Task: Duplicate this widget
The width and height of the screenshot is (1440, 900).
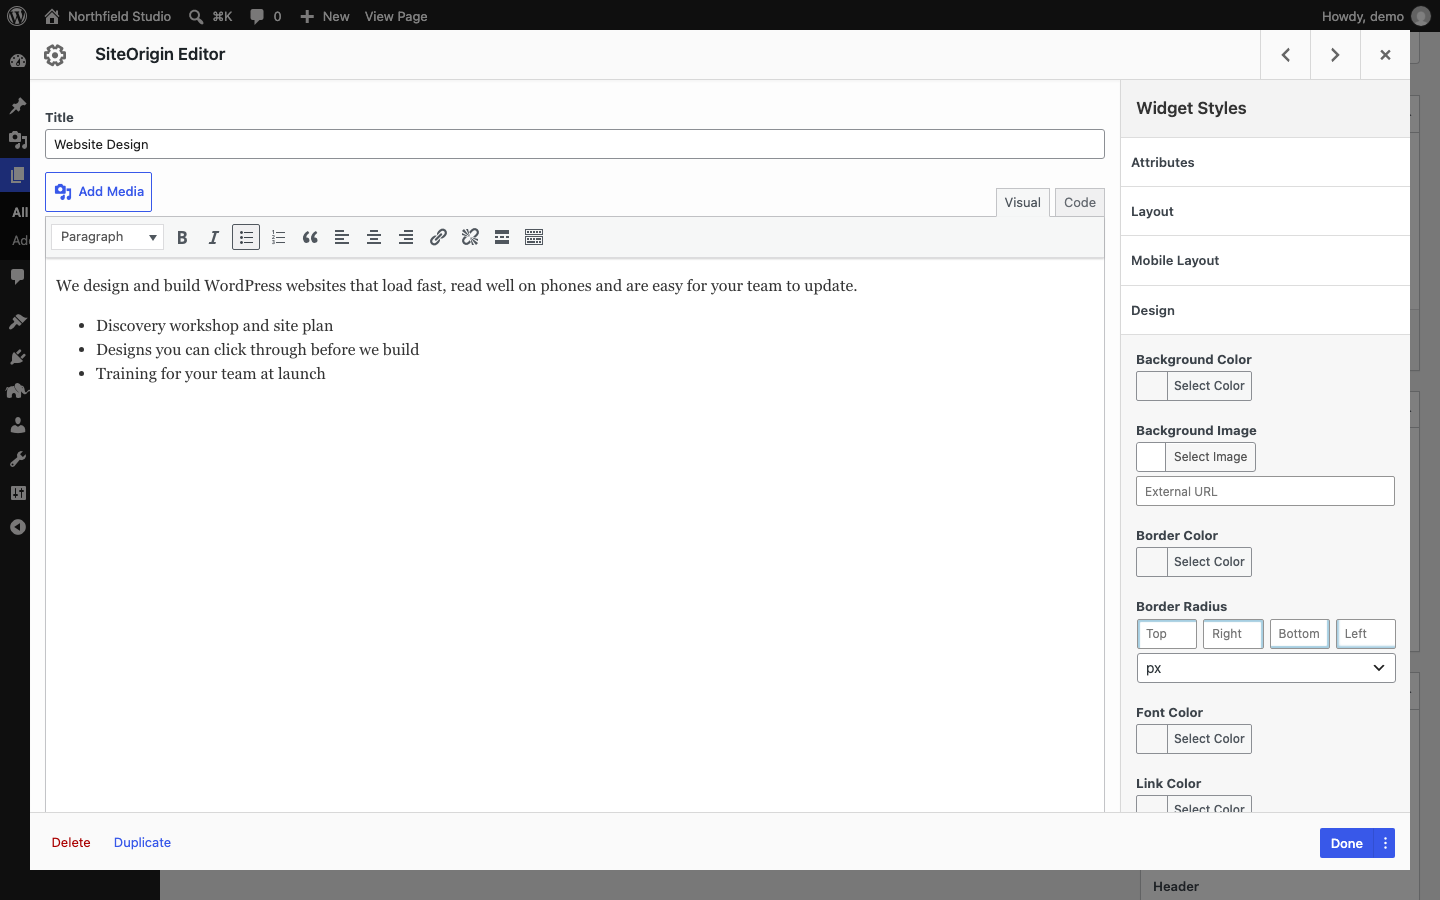Action: tap(142, 842)
